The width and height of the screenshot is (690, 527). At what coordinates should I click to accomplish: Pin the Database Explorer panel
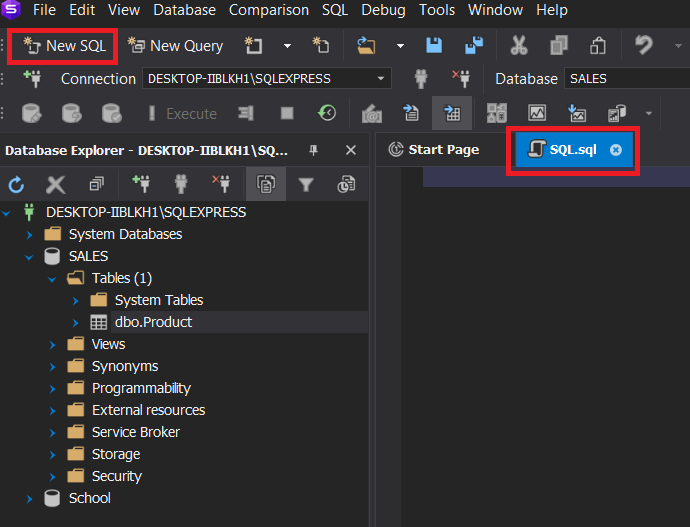click(313, 150)
